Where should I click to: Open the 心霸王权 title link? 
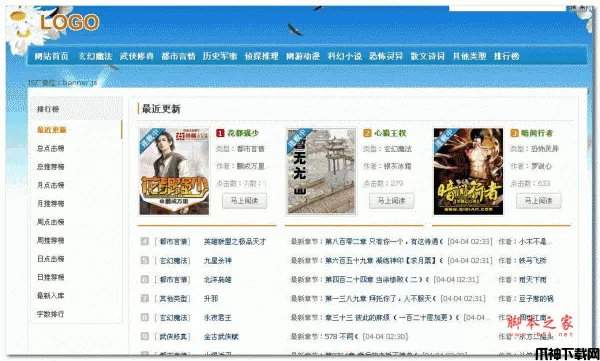(x=390, y=133)
